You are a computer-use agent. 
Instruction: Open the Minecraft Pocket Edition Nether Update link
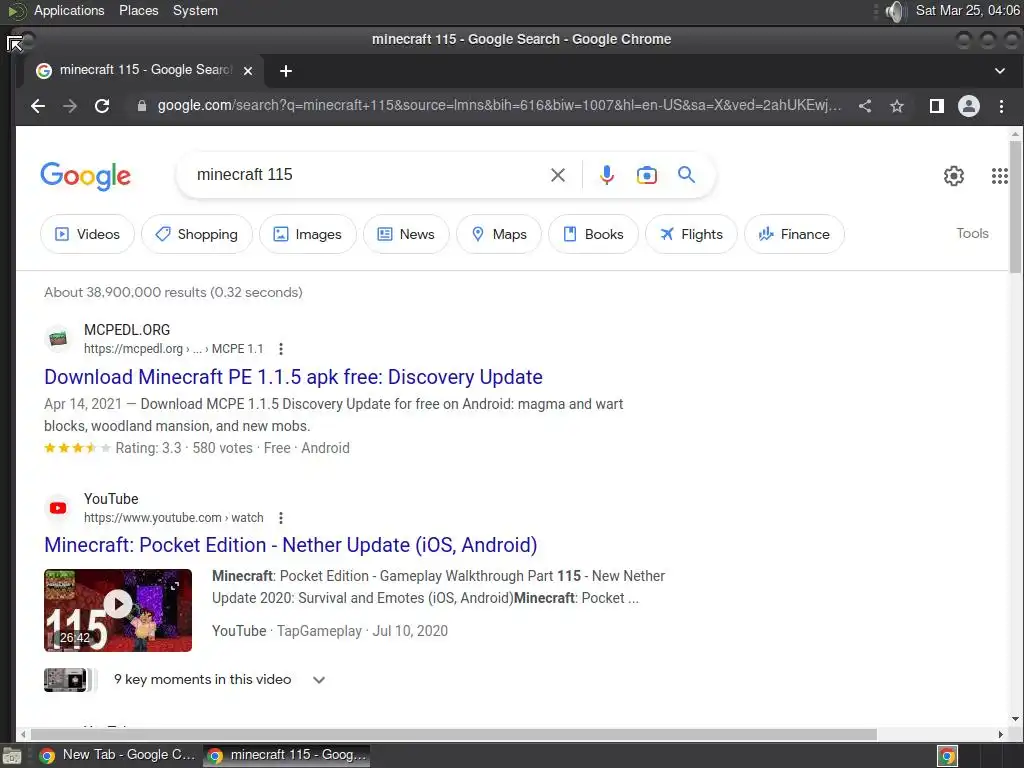pos(291,545)
